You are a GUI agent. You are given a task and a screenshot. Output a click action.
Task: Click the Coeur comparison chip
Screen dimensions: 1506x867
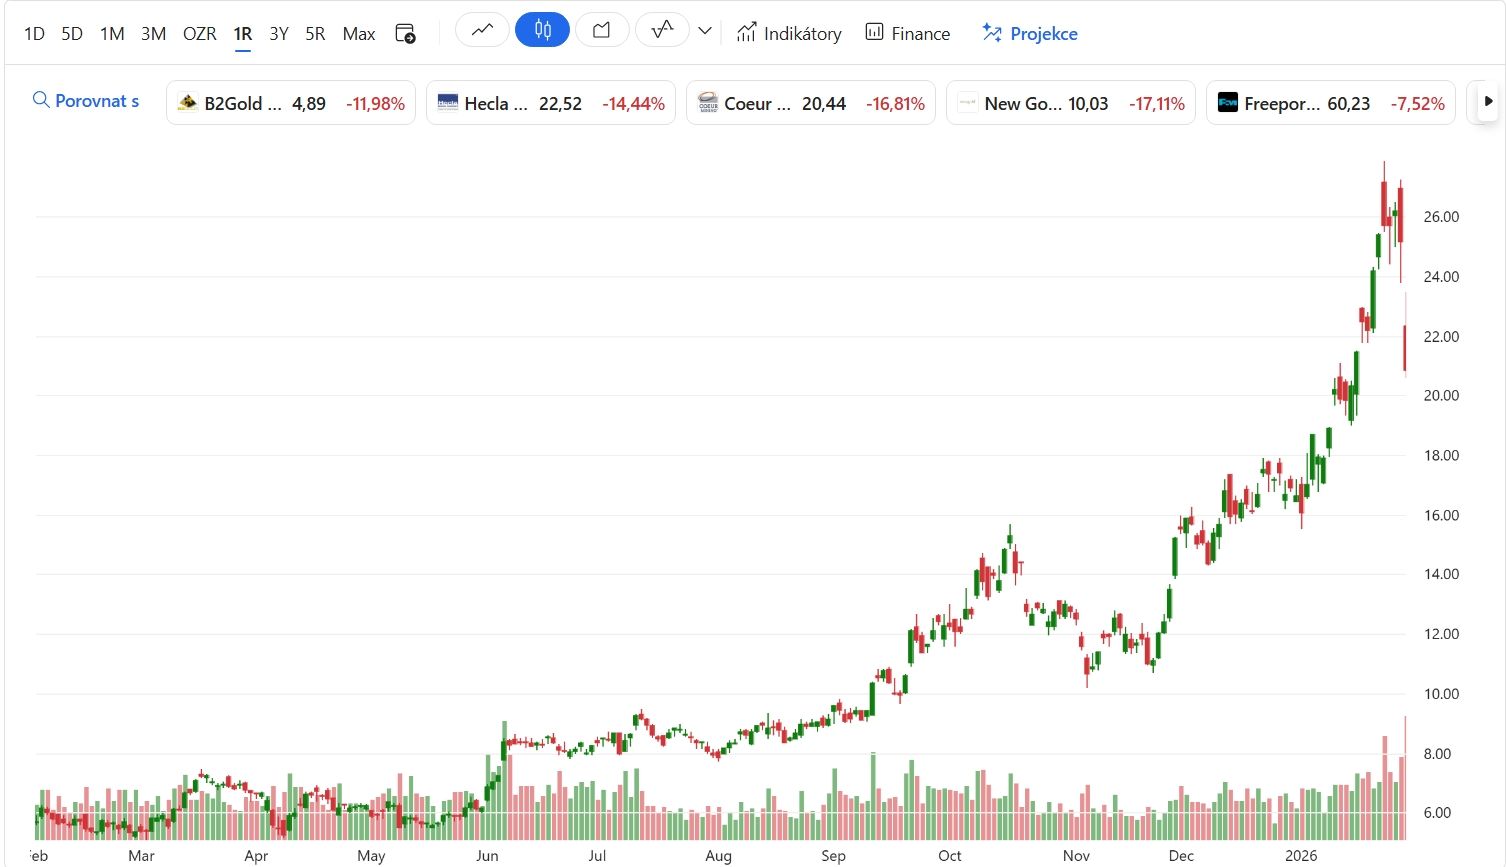pos(810,102)
